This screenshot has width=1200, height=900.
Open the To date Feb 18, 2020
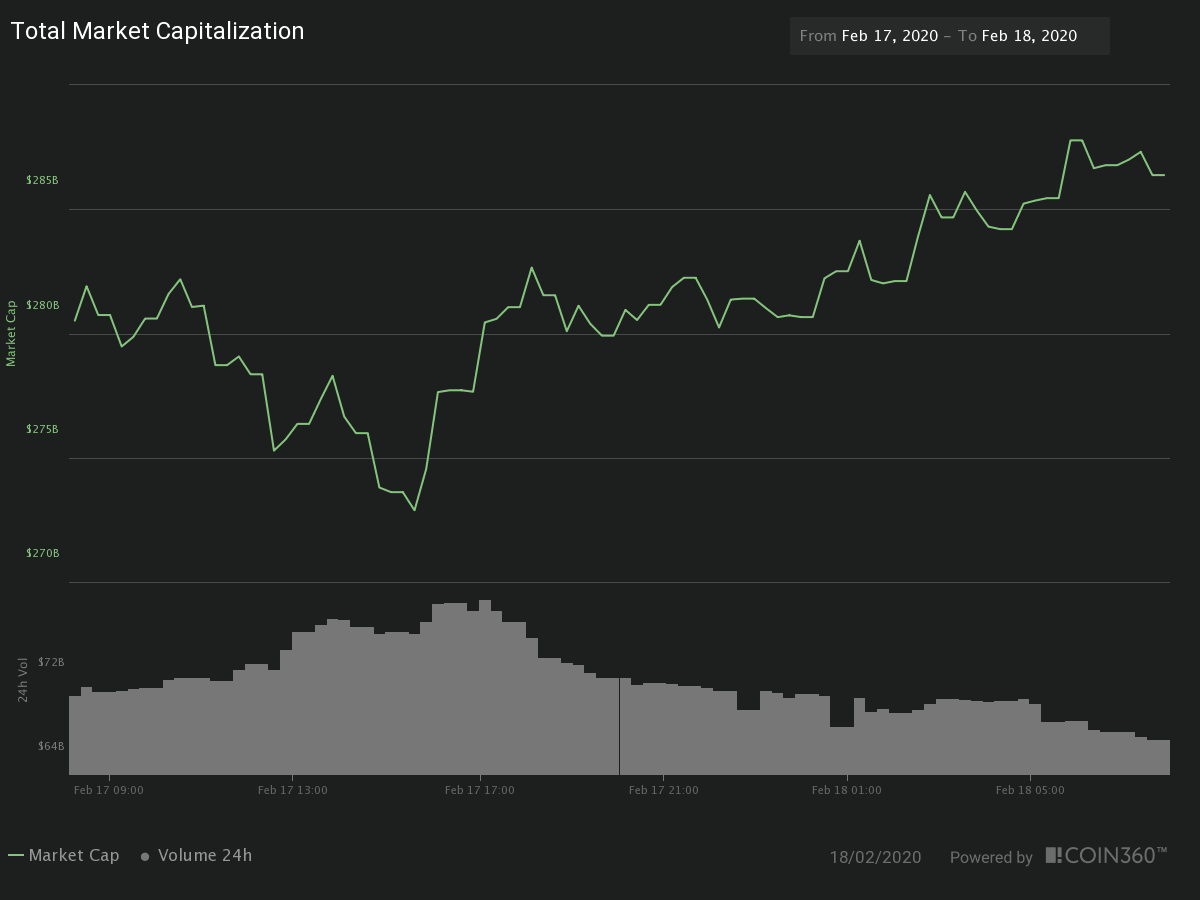tap(1029, 36)
